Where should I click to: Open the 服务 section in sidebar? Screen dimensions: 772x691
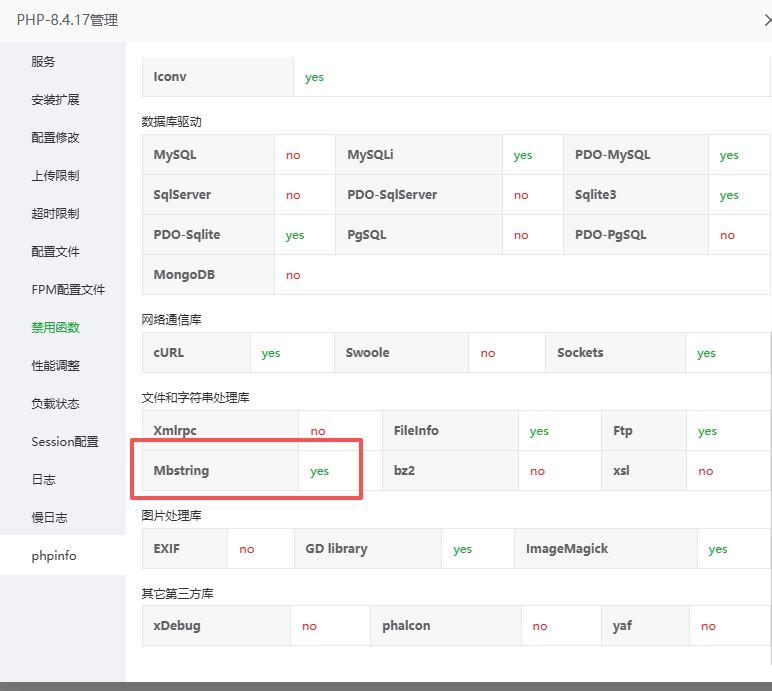(x=43, y=62)
